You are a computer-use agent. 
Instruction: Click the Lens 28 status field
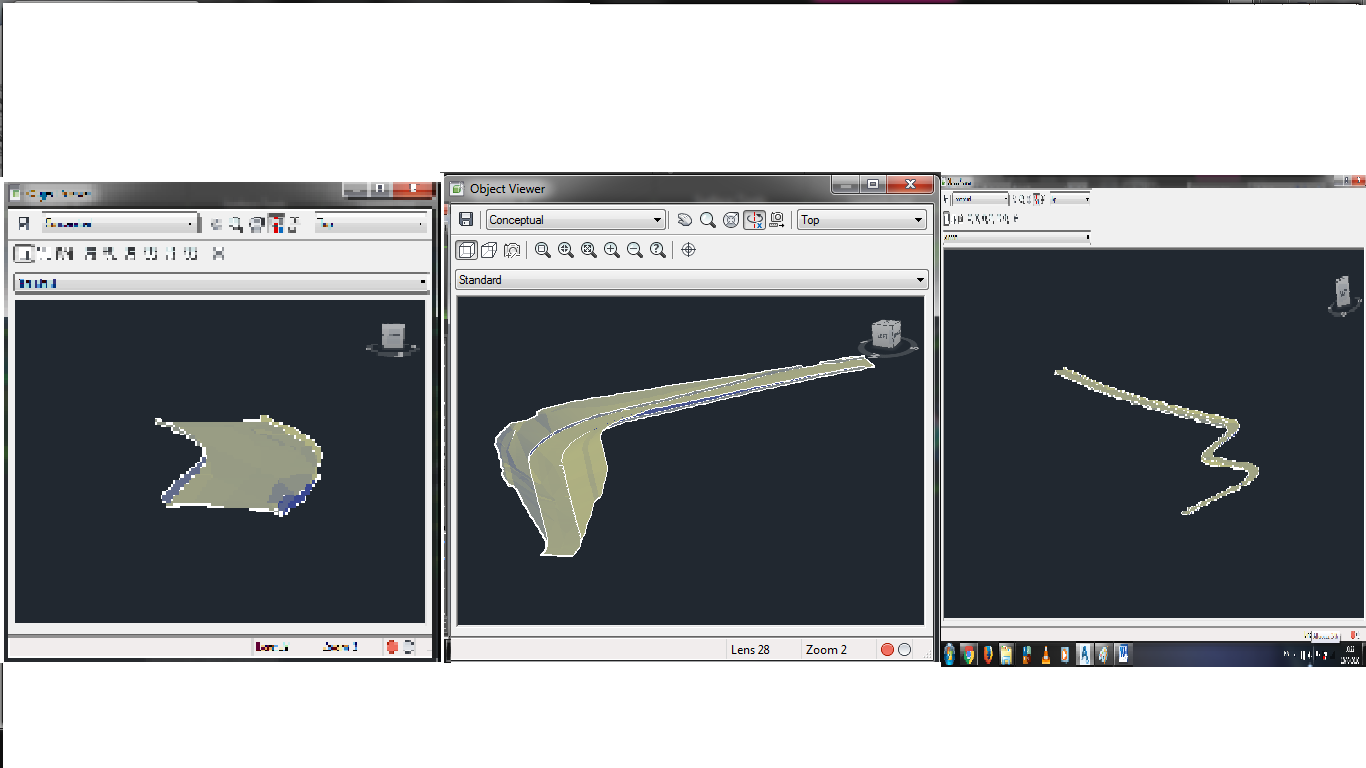point(752,649)
